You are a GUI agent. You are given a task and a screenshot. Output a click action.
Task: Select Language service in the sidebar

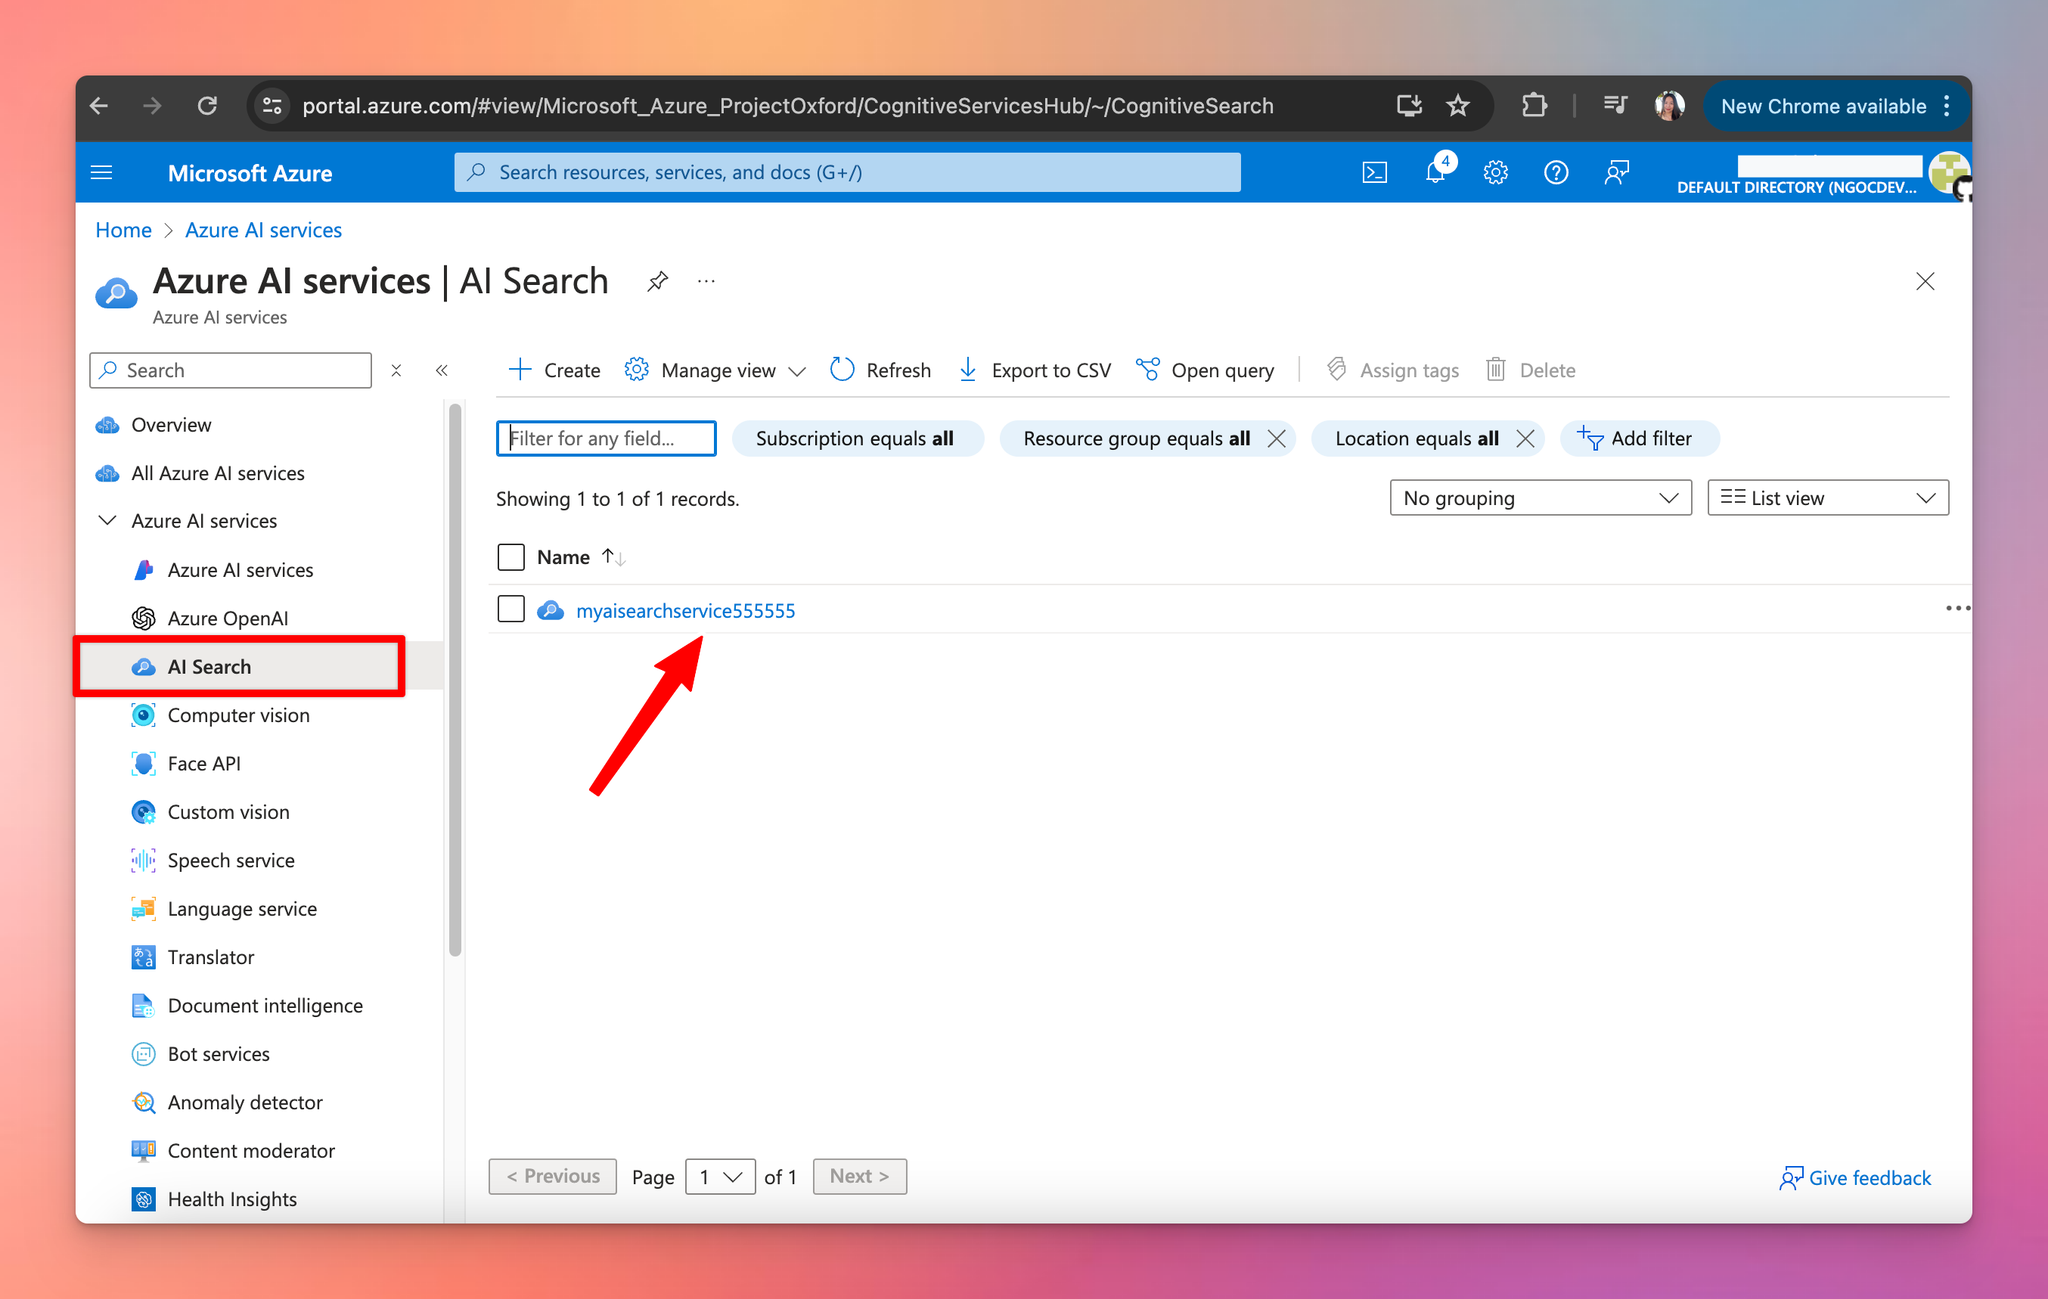click(242, 909)
